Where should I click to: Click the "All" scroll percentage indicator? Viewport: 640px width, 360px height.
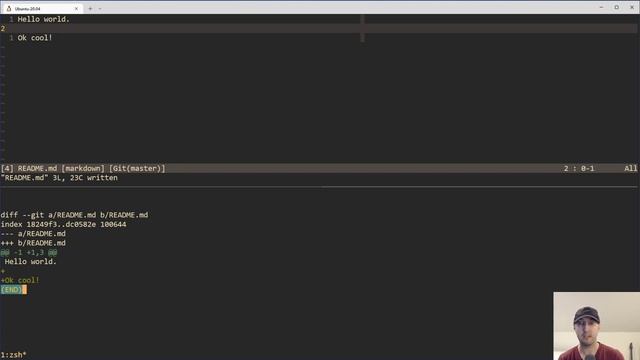point(631,168)
